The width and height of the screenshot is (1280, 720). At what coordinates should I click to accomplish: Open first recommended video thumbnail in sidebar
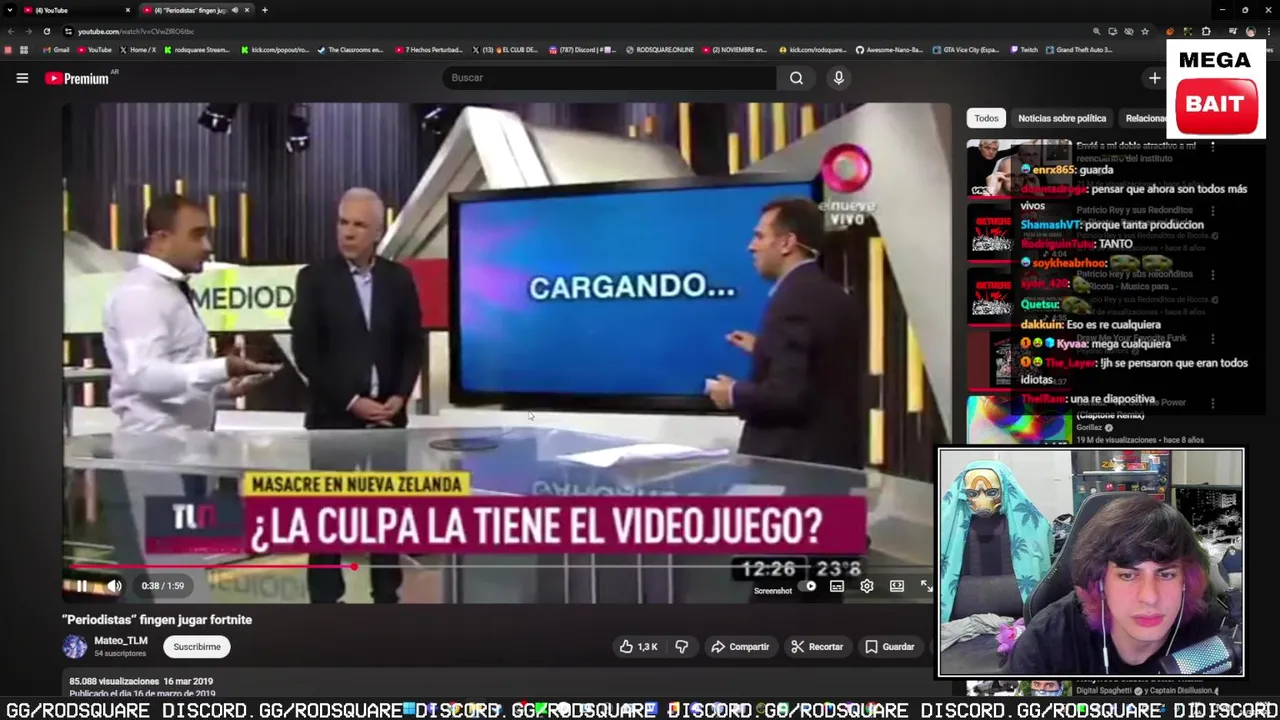click(1019, 168)
